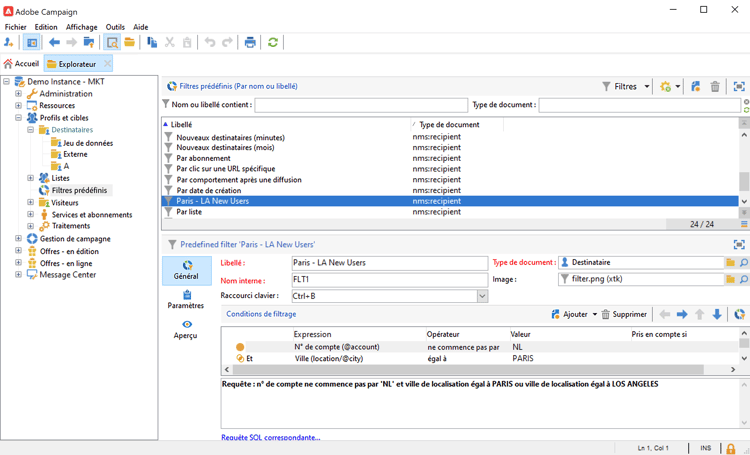Click the undo toolbar icon
Screen dimensions: 750x455
pos(210,43)
